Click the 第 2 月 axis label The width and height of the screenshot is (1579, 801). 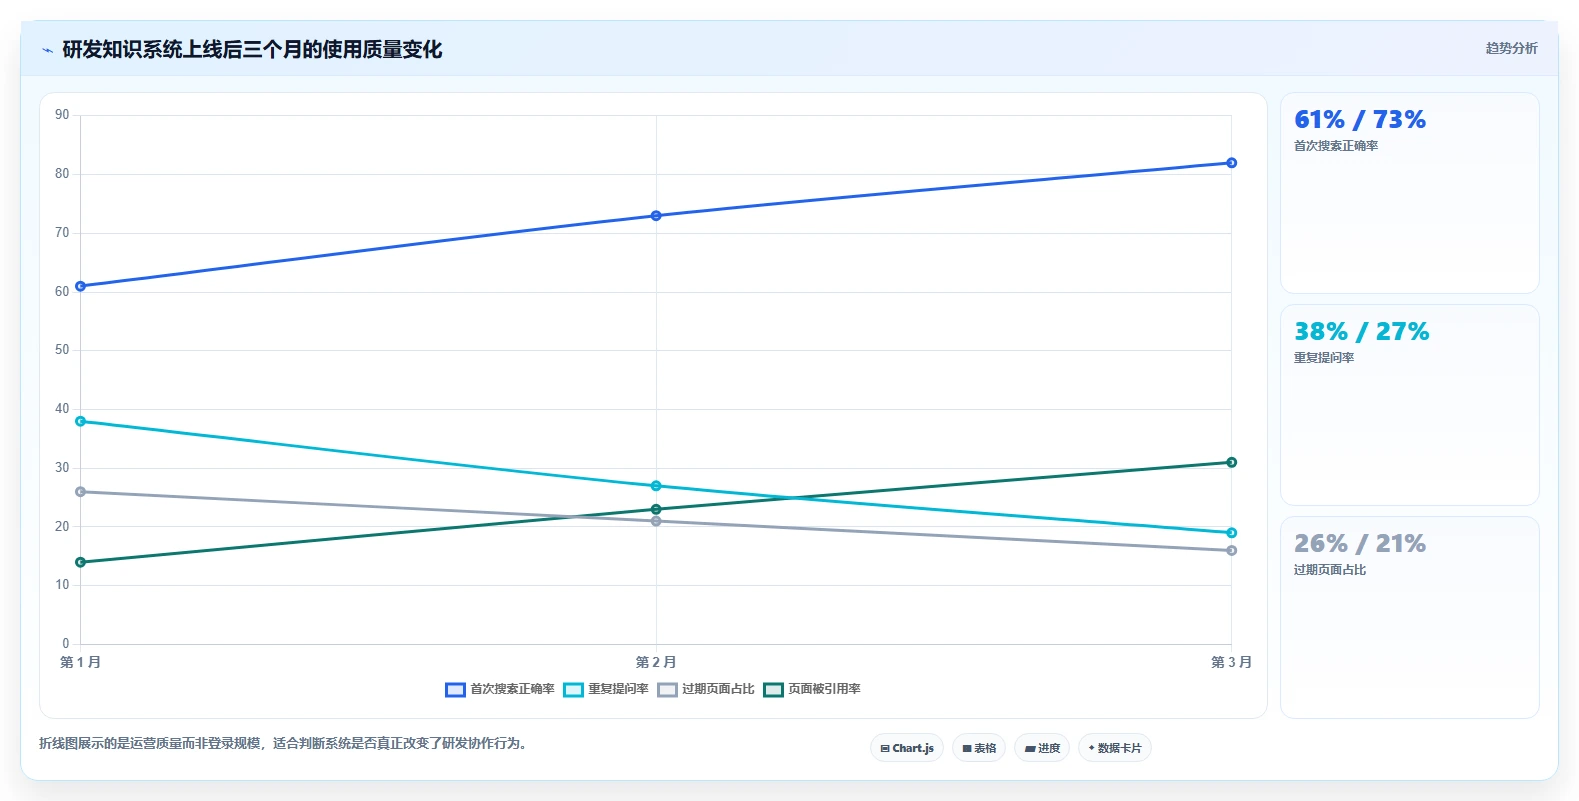point(656,662)
